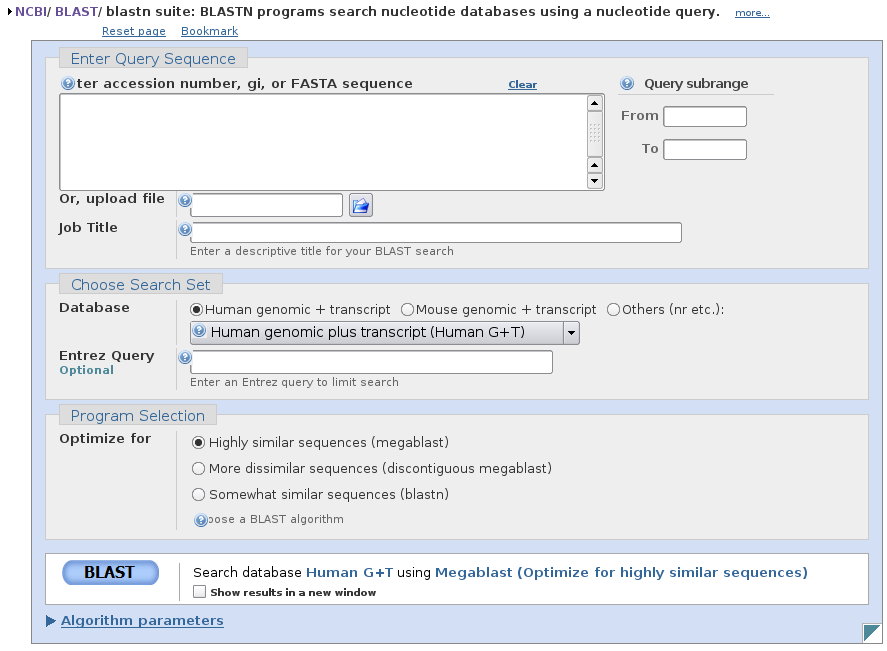The width and height of the screenshot is (887, 651).
Task: Click the corner resize icon at bottom right
Action: 871,632
